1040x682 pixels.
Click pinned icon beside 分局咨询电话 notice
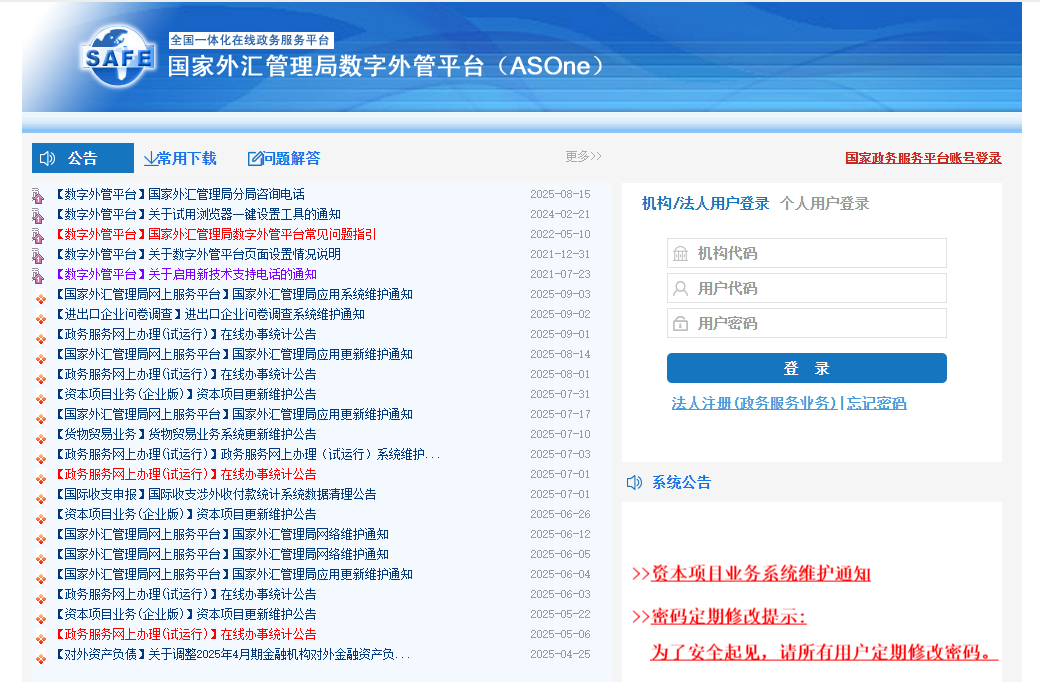tap(38, 195)
